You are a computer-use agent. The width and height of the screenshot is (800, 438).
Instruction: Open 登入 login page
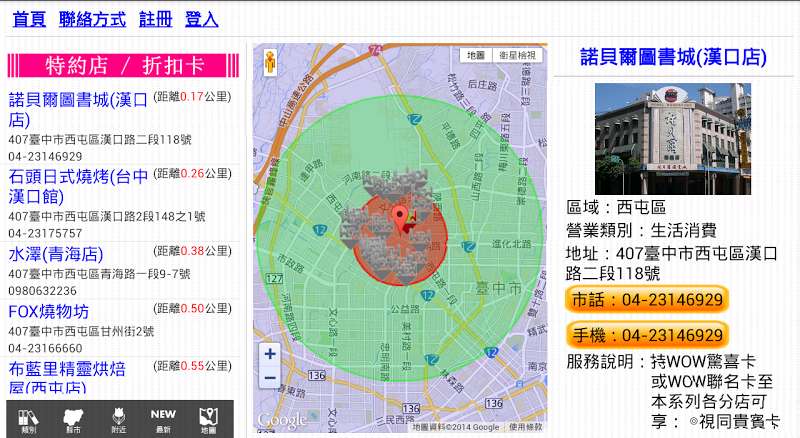click(x=202, y=19)
